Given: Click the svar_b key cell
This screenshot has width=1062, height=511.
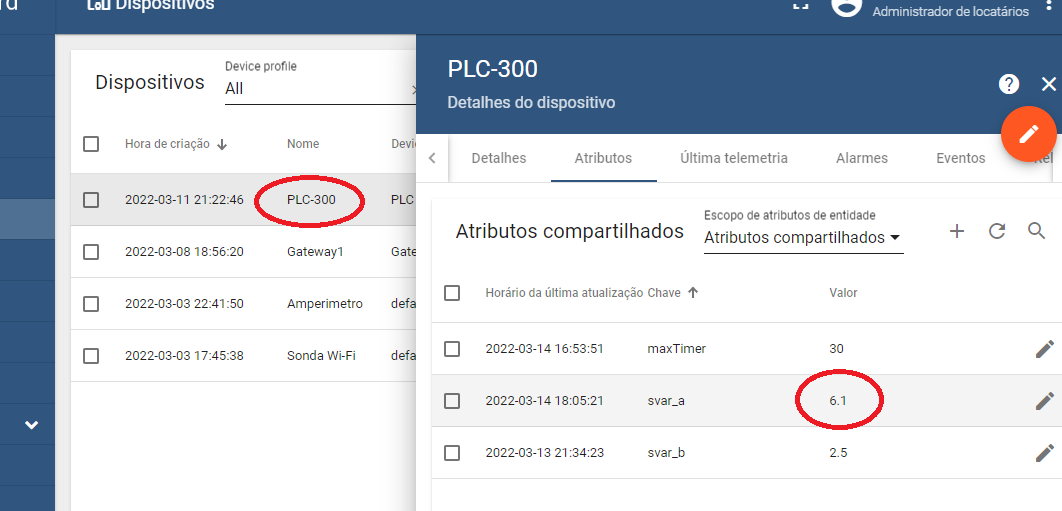Looking at the screenshot, I should click(x=666, y=453).
